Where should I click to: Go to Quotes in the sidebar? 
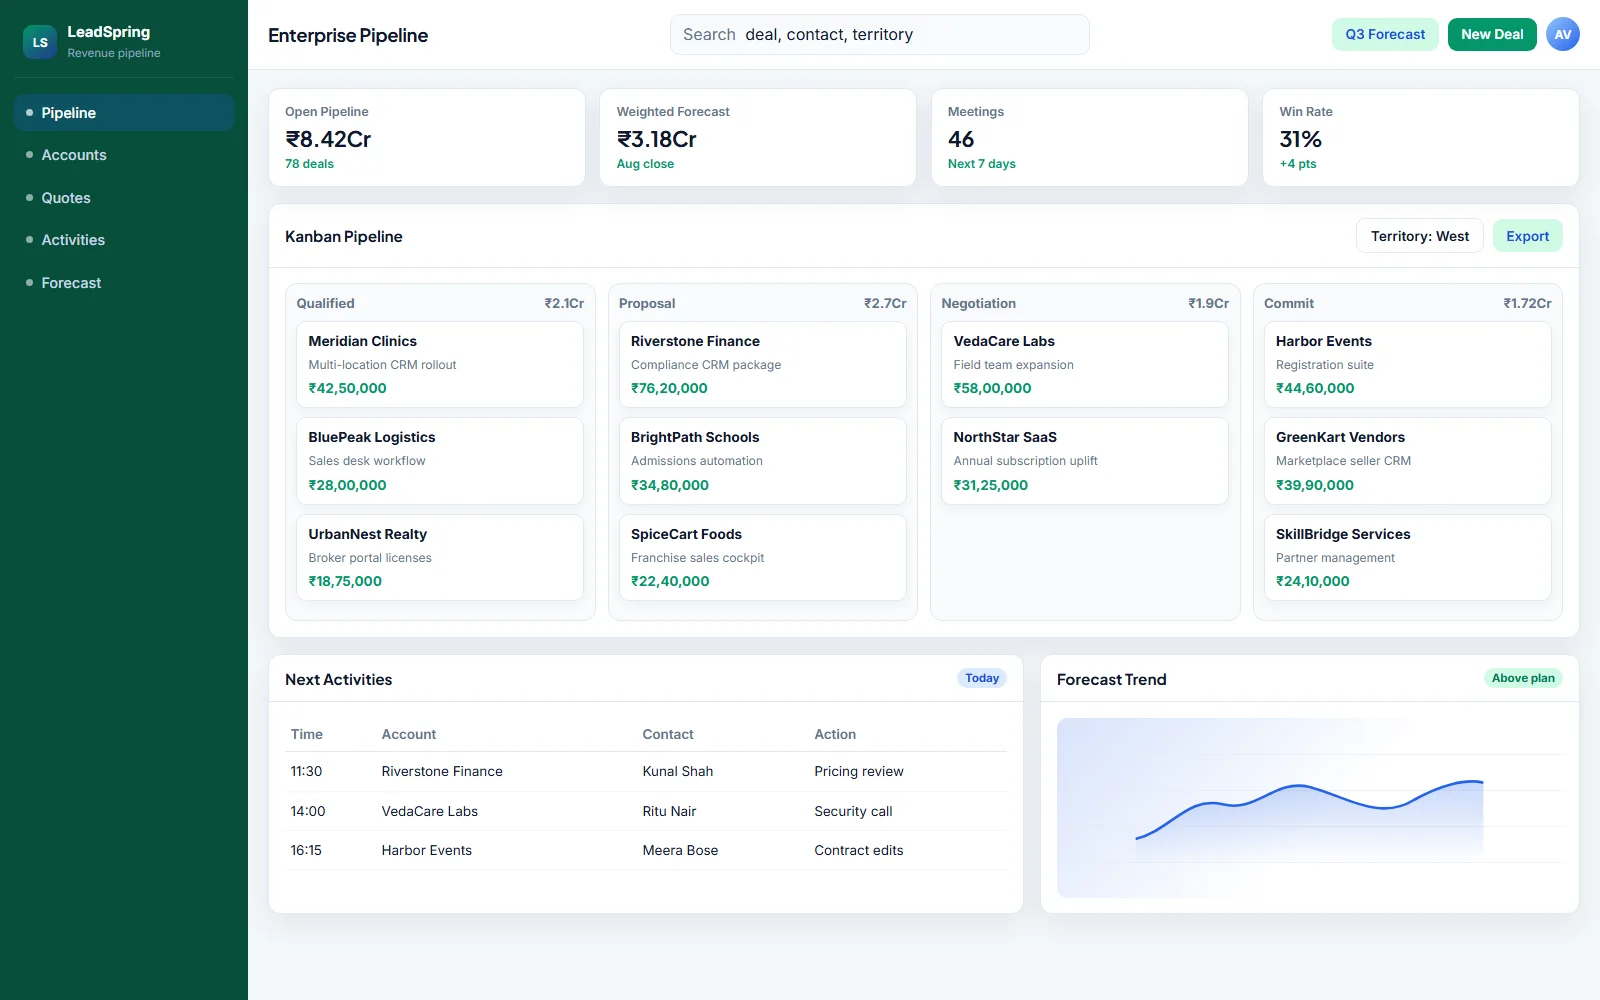[x=124, y=198]
